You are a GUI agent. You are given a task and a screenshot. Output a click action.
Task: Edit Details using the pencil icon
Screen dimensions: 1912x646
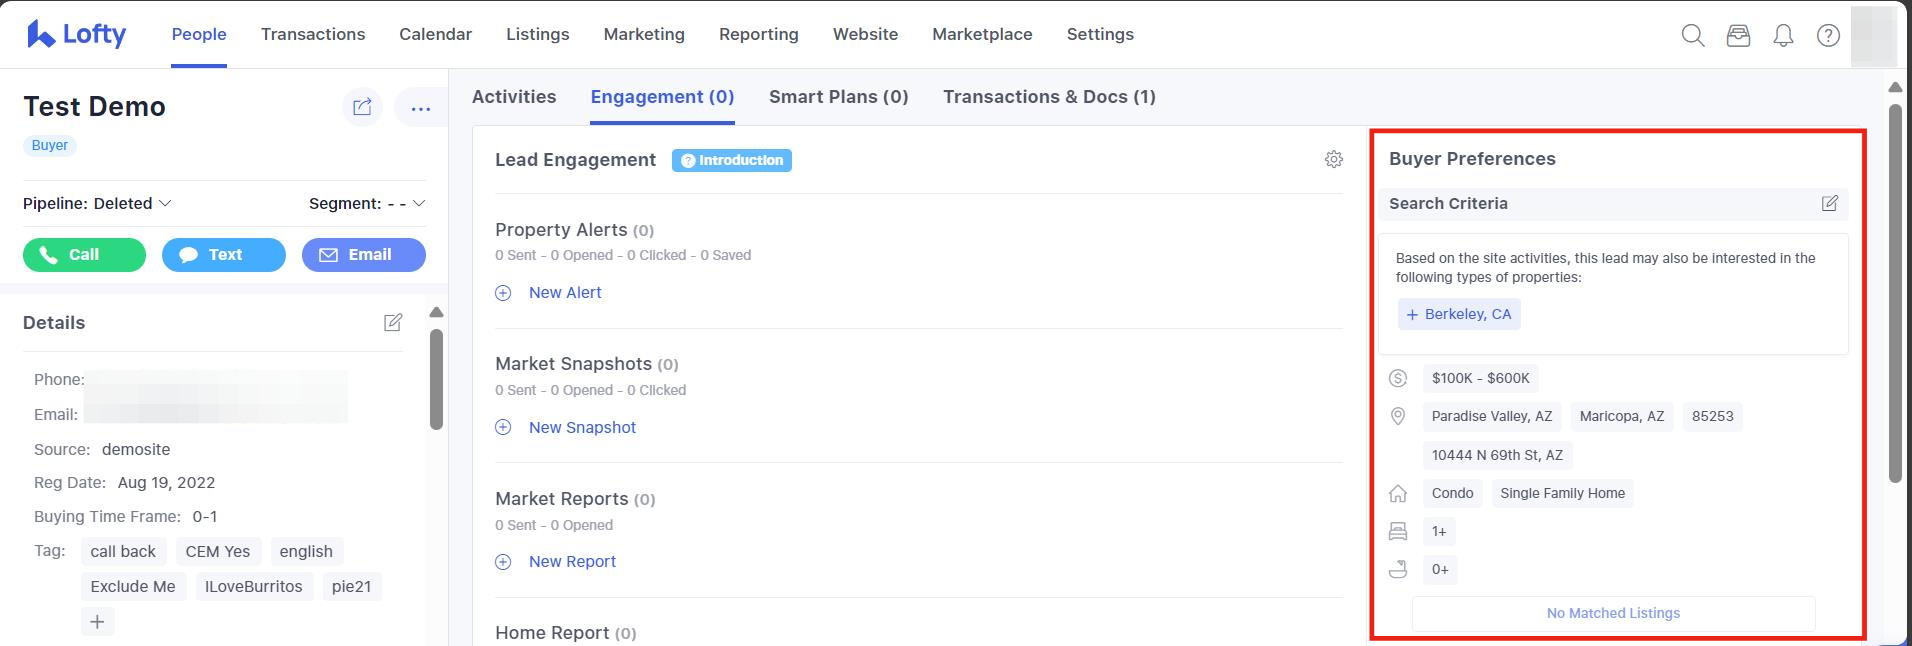click(x=393, y=322)
